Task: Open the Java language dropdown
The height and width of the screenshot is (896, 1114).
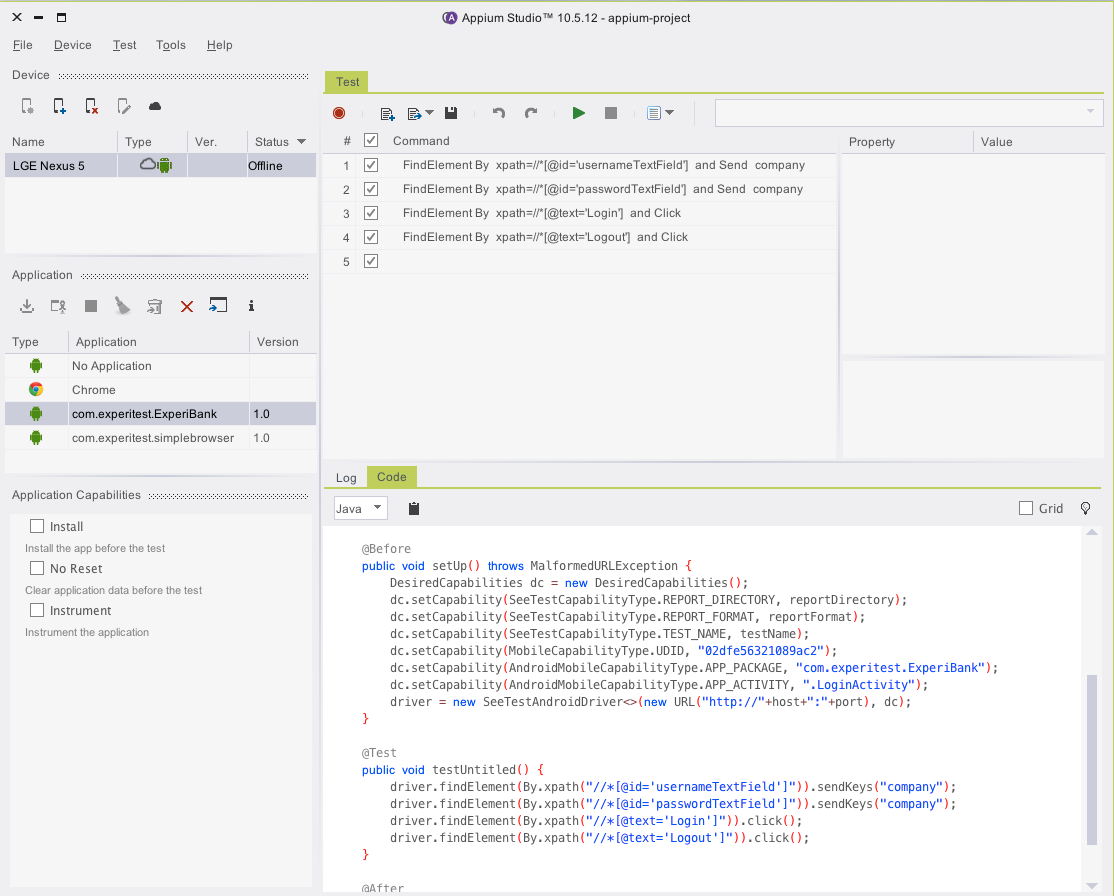Action: coord(361,508)
